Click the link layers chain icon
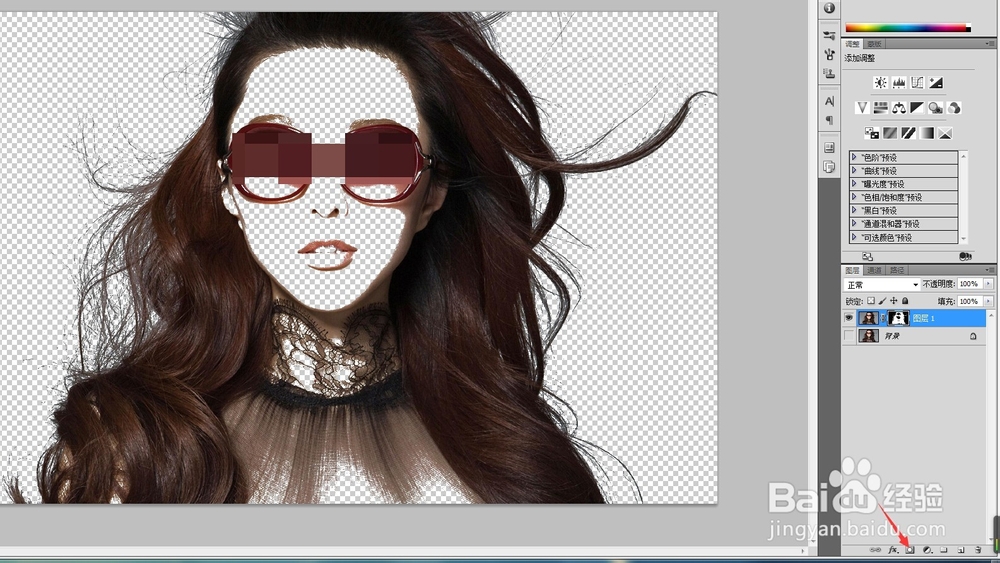 pos(876,550)
